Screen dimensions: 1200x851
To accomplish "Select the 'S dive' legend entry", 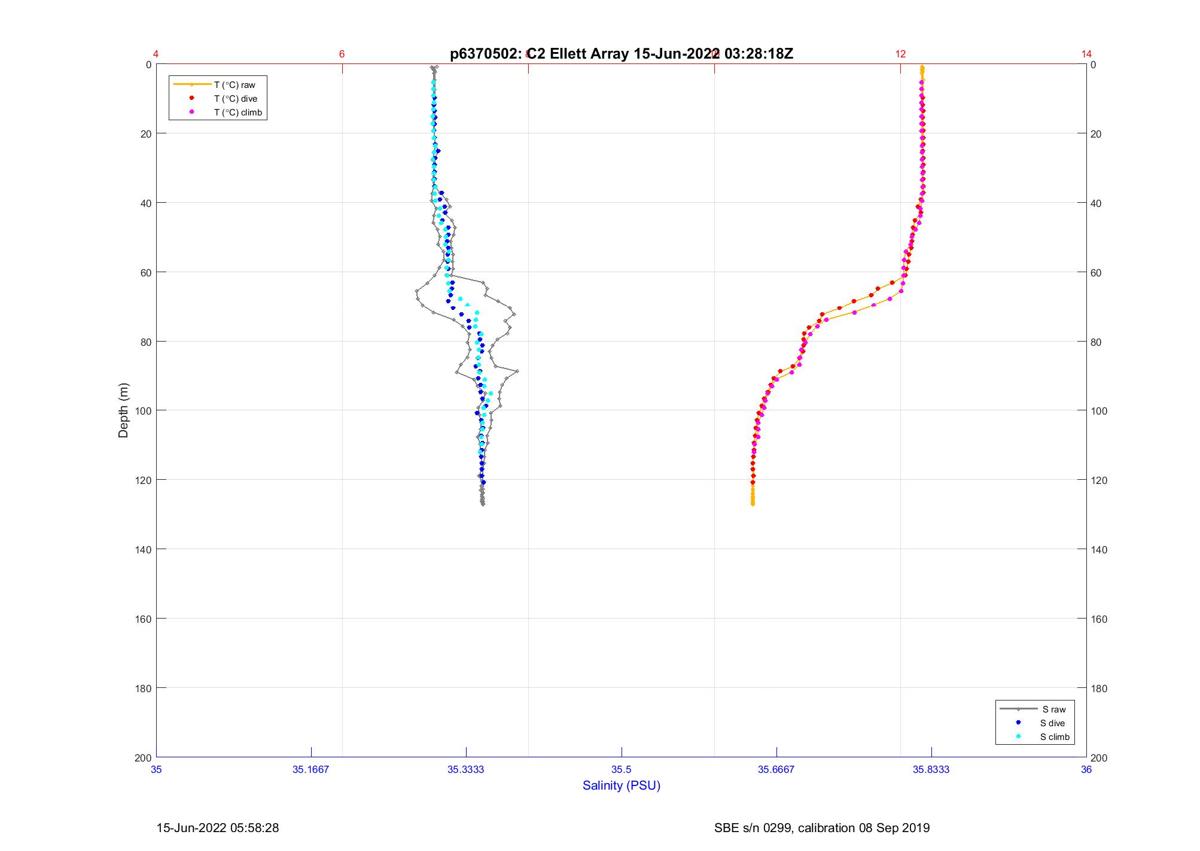I will (1039, 722).
